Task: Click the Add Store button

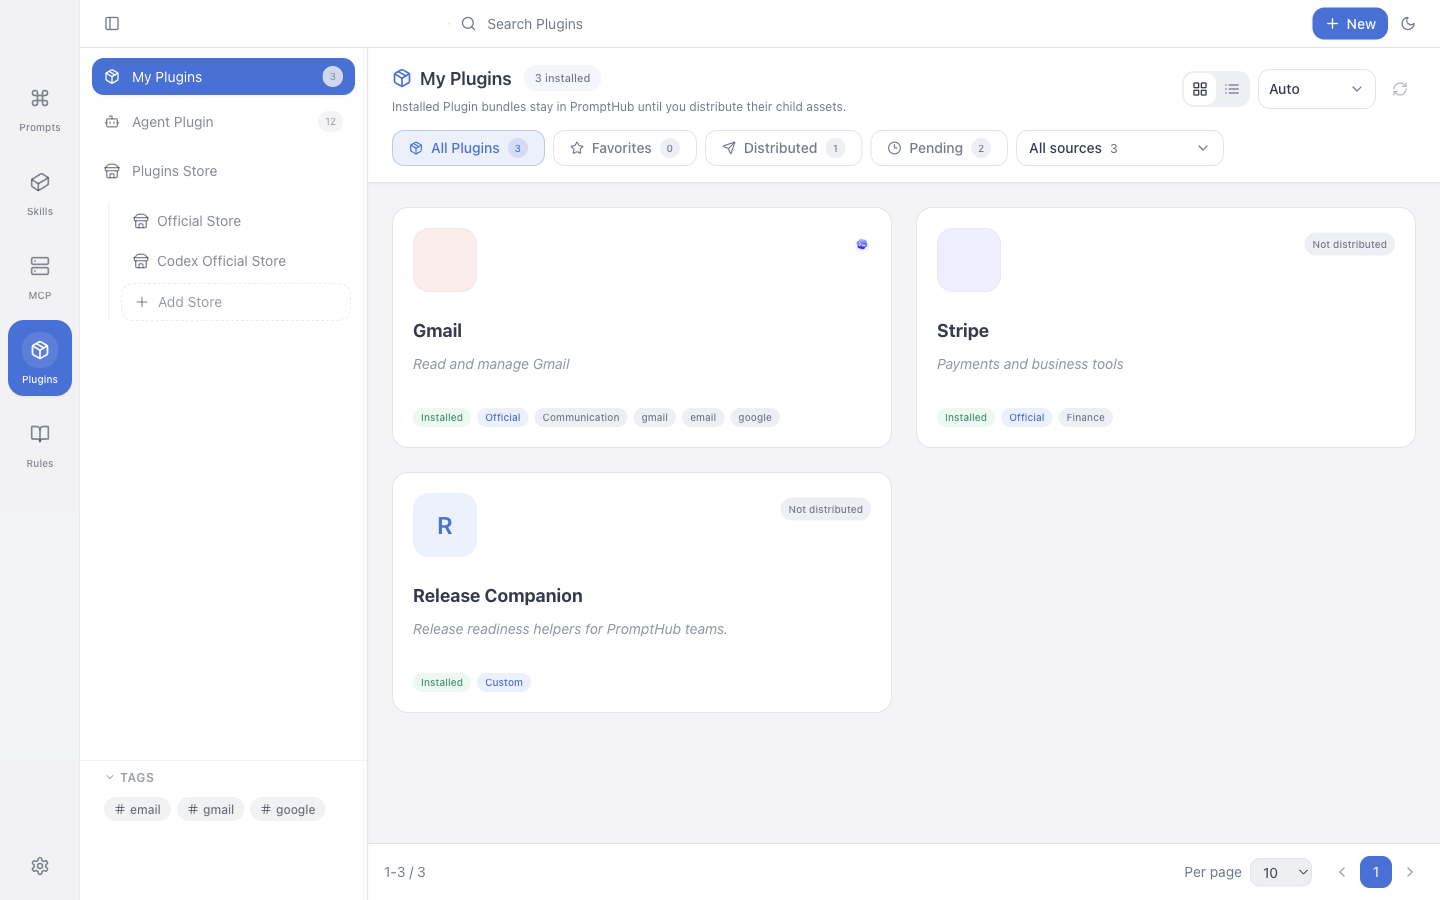Action: click(236, 302)
